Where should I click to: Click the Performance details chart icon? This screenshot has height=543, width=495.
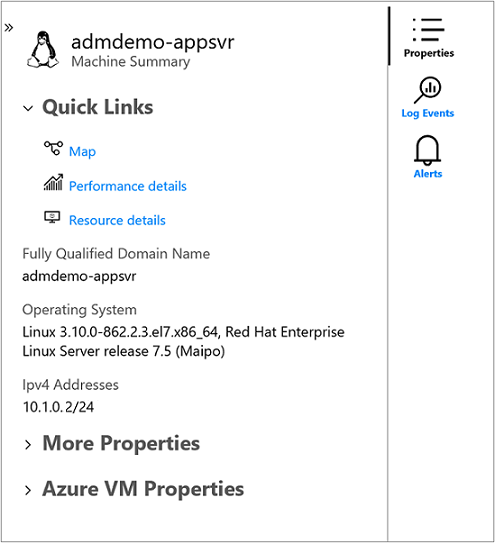[53, 182]
